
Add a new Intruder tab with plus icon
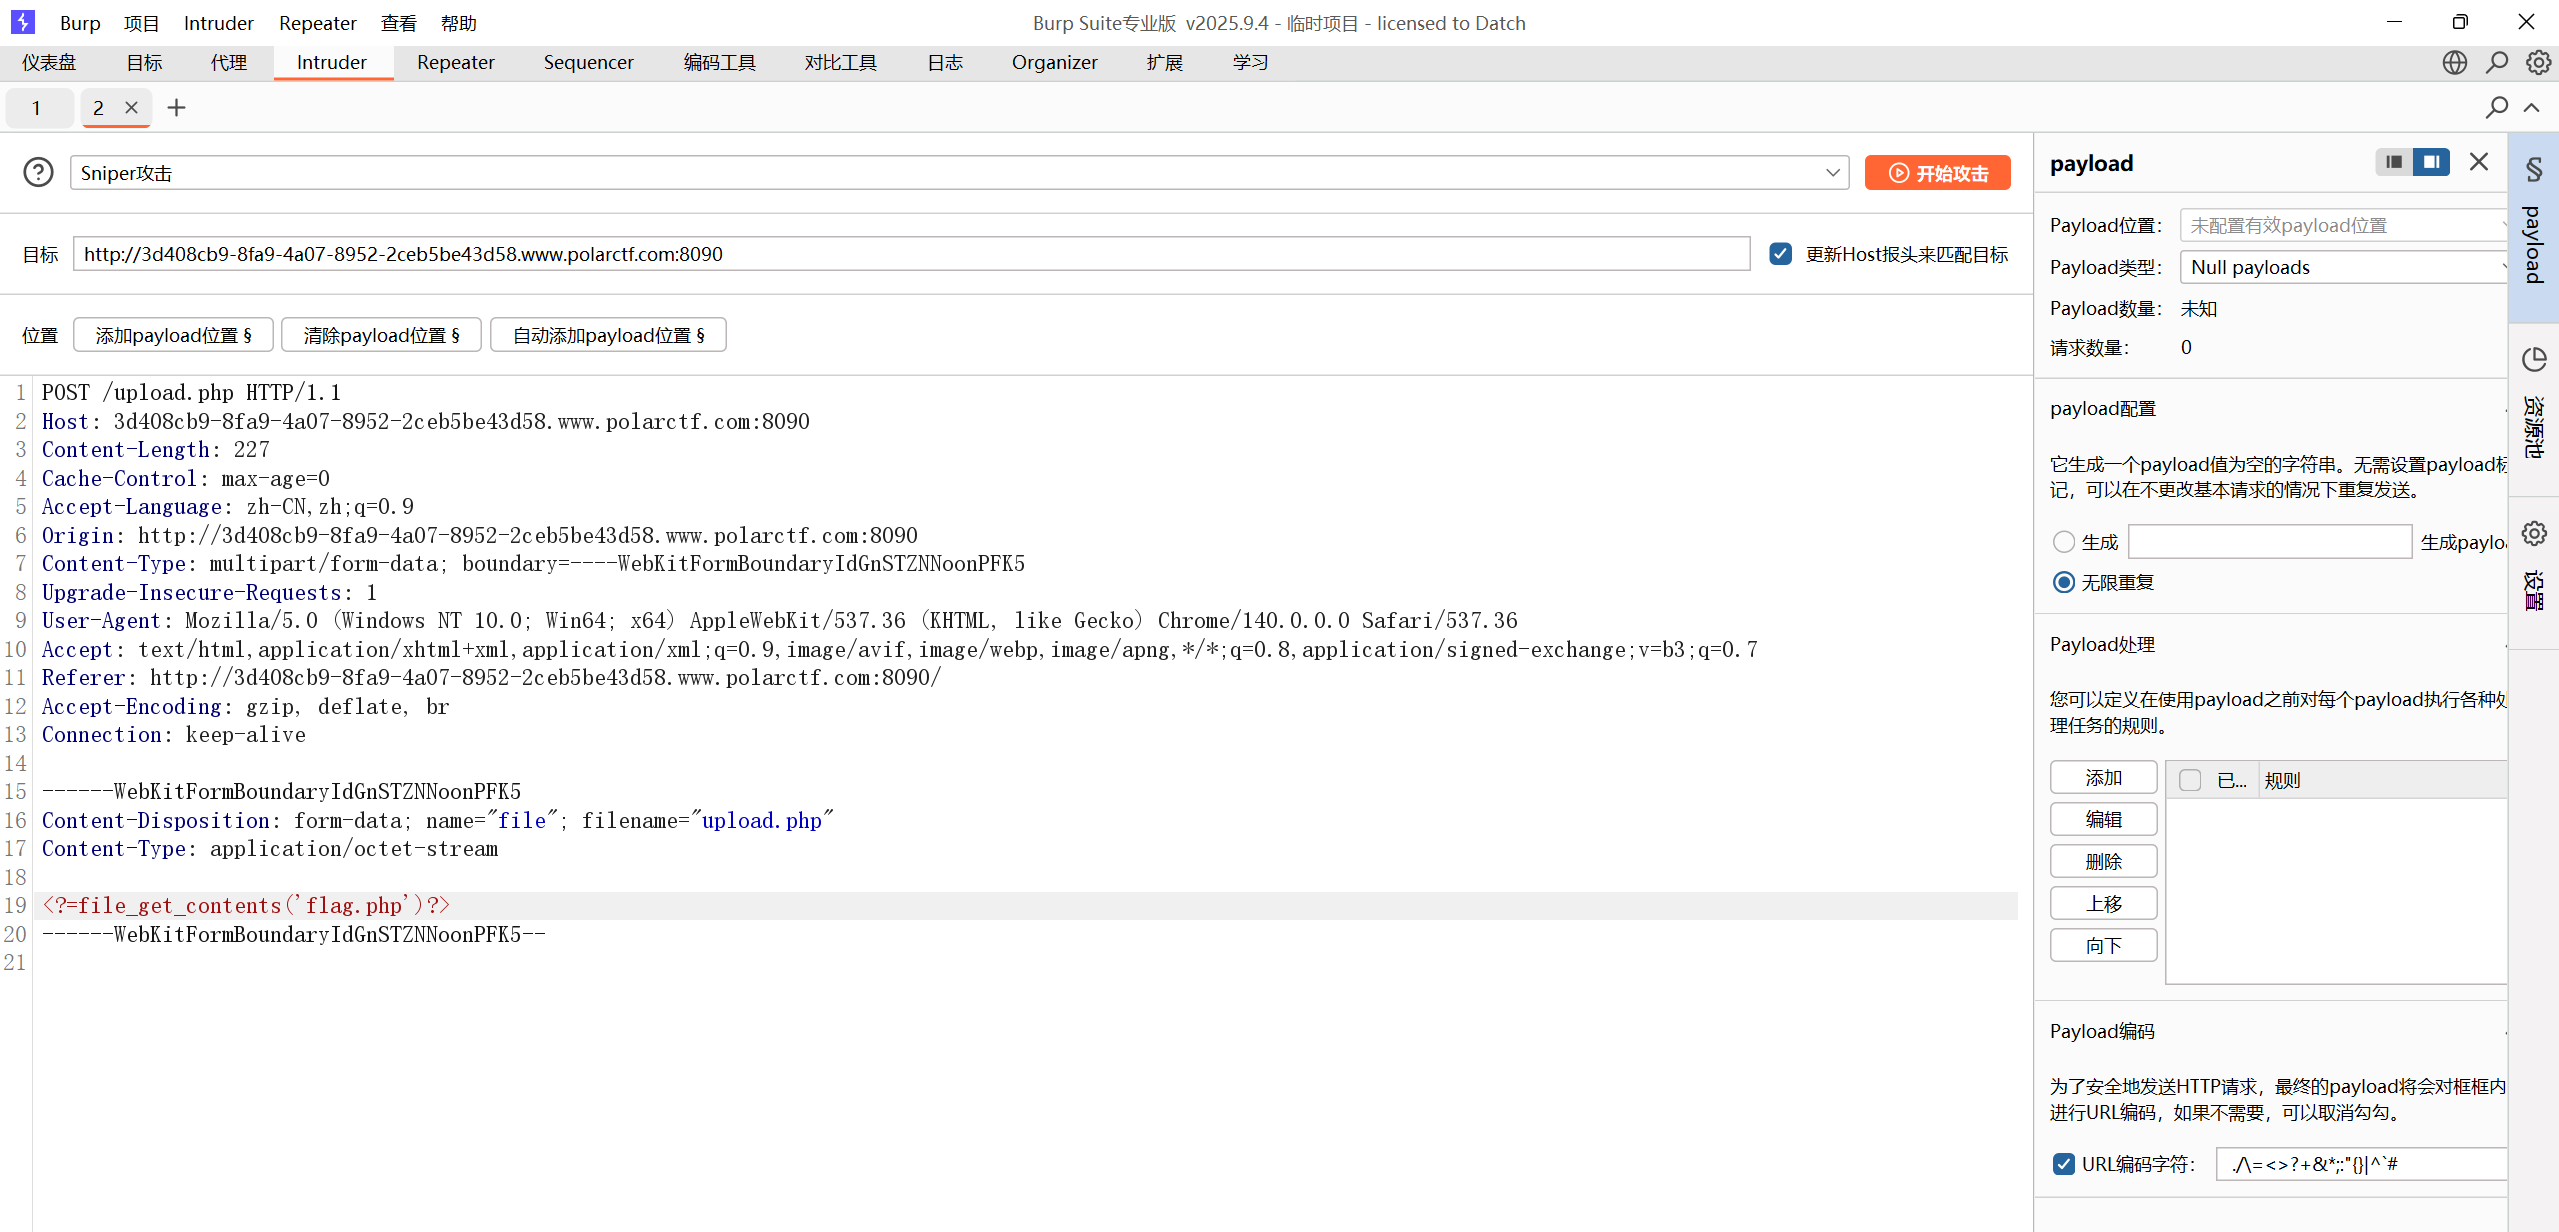coord(176,108)
